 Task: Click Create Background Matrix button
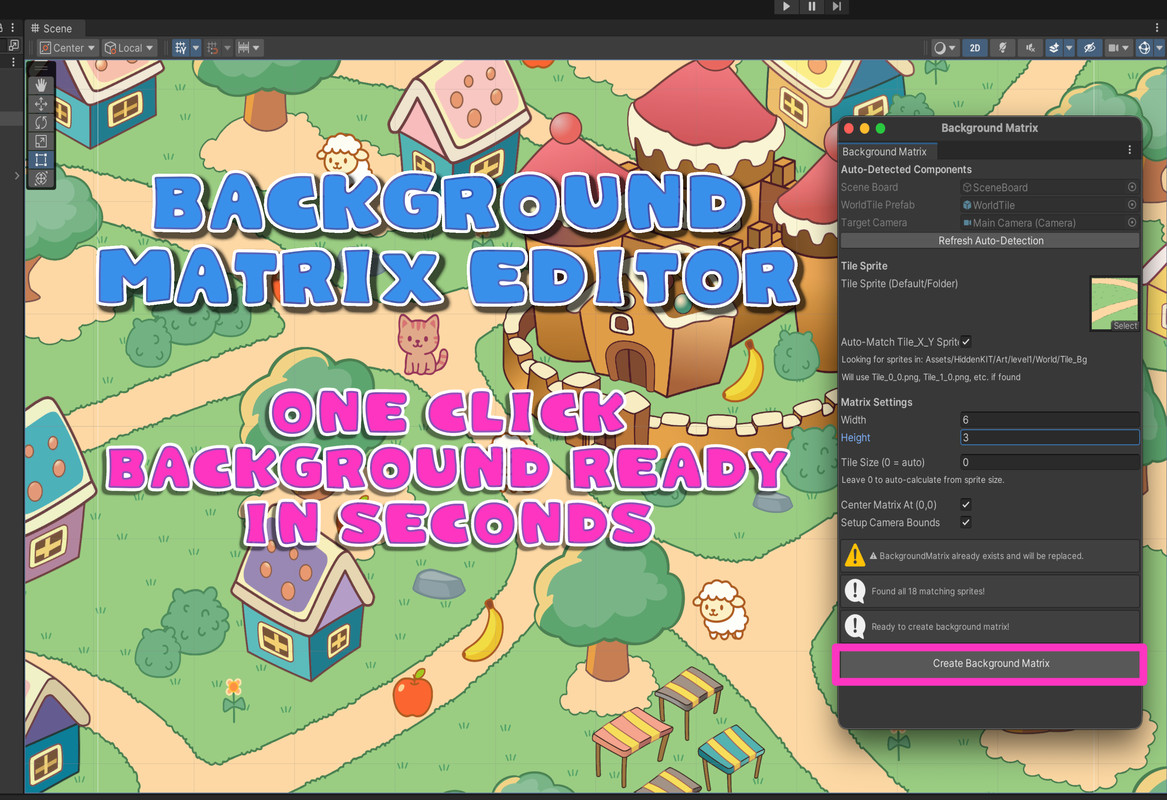(990, 664)
